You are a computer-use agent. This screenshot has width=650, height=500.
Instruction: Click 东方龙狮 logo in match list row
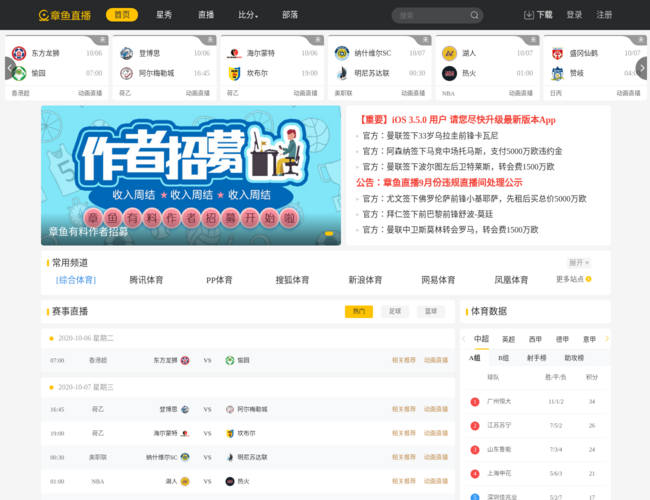(x=185, y=360)
